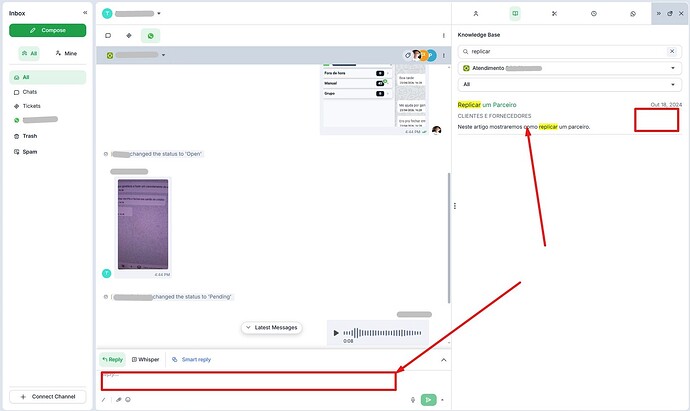Open the clock history panel icon
The height and width of the screenshot is (411, 690).
click(x=593, y=14)
